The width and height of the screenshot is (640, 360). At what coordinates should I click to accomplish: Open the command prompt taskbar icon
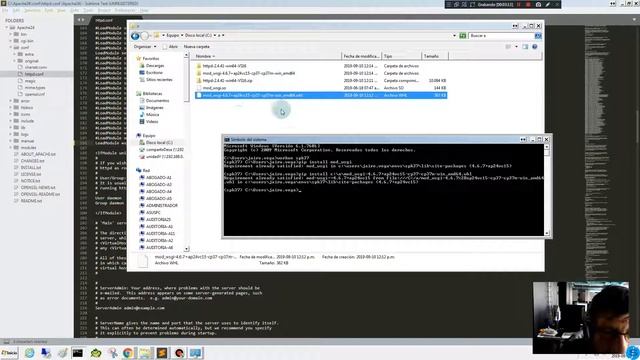pos(78,353)
